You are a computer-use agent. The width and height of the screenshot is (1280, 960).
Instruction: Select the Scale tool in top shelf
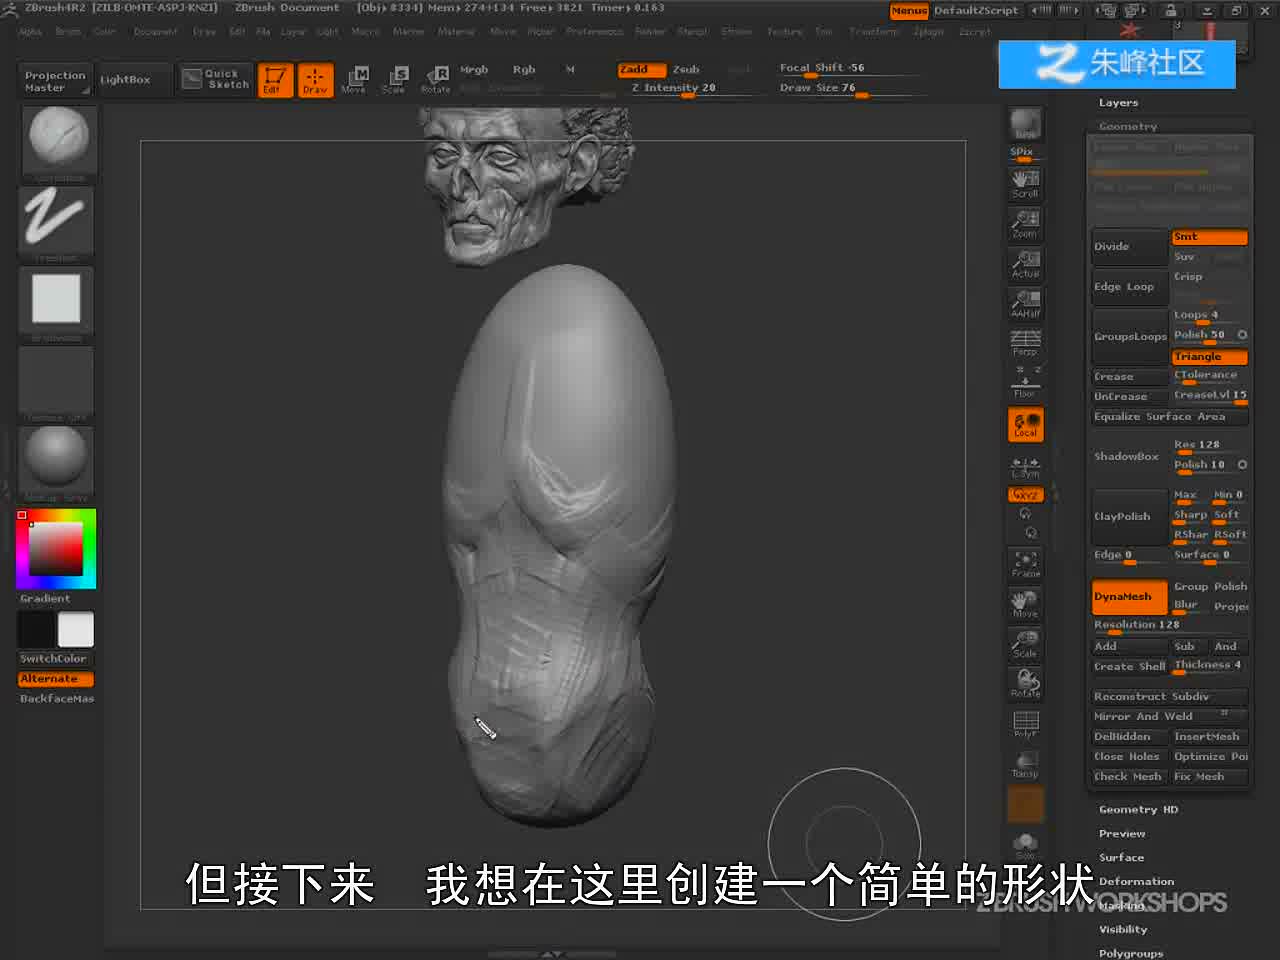[x=395, y=79]
